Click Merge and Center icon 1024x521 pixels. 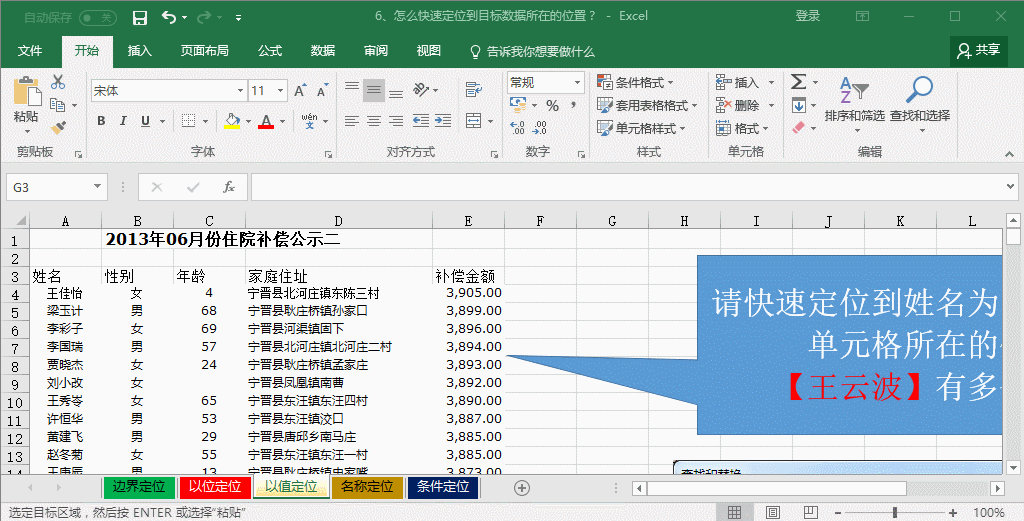(x=473, y=121)
